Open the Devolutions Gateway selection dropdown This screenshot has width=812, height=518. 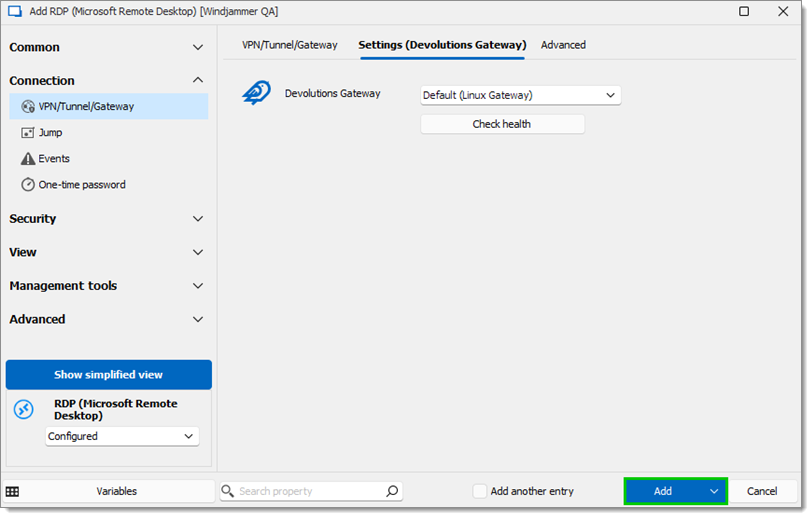click(520, 95)
